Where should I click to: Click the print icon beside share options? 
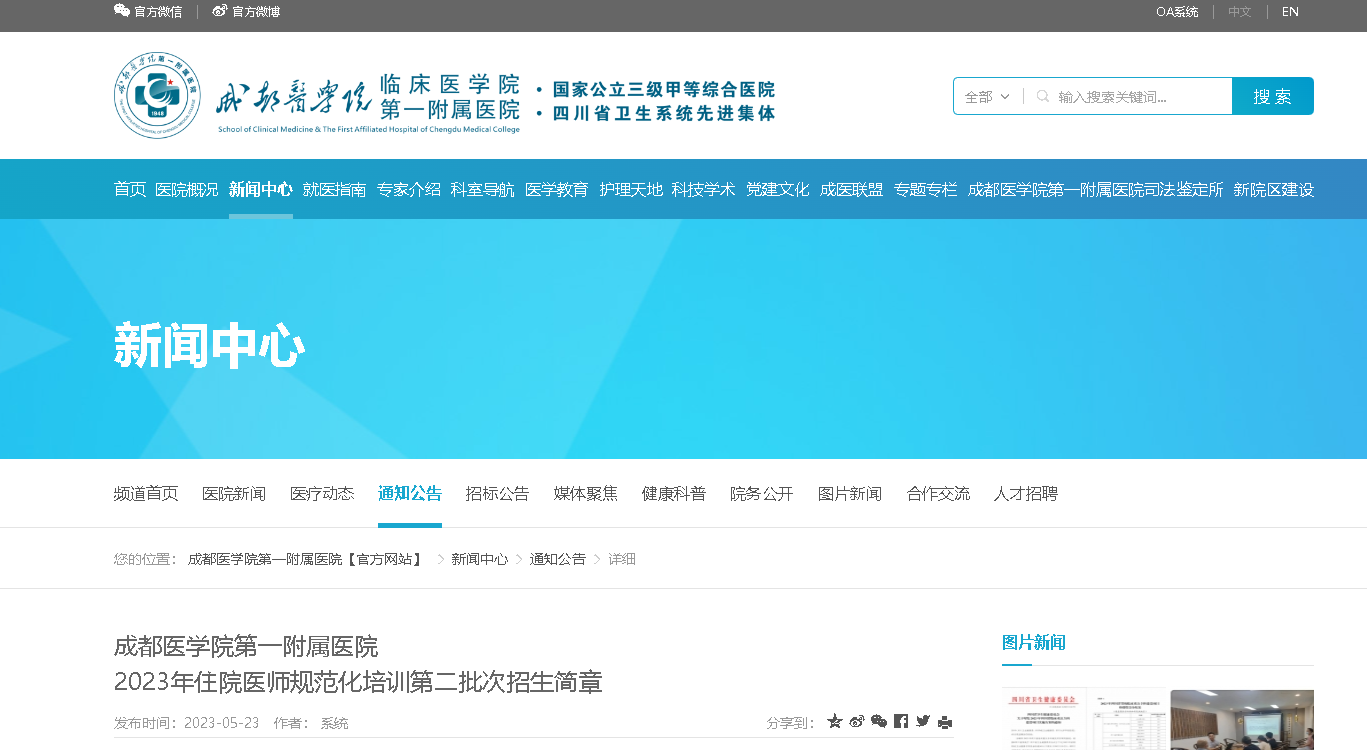click(945, 722)
